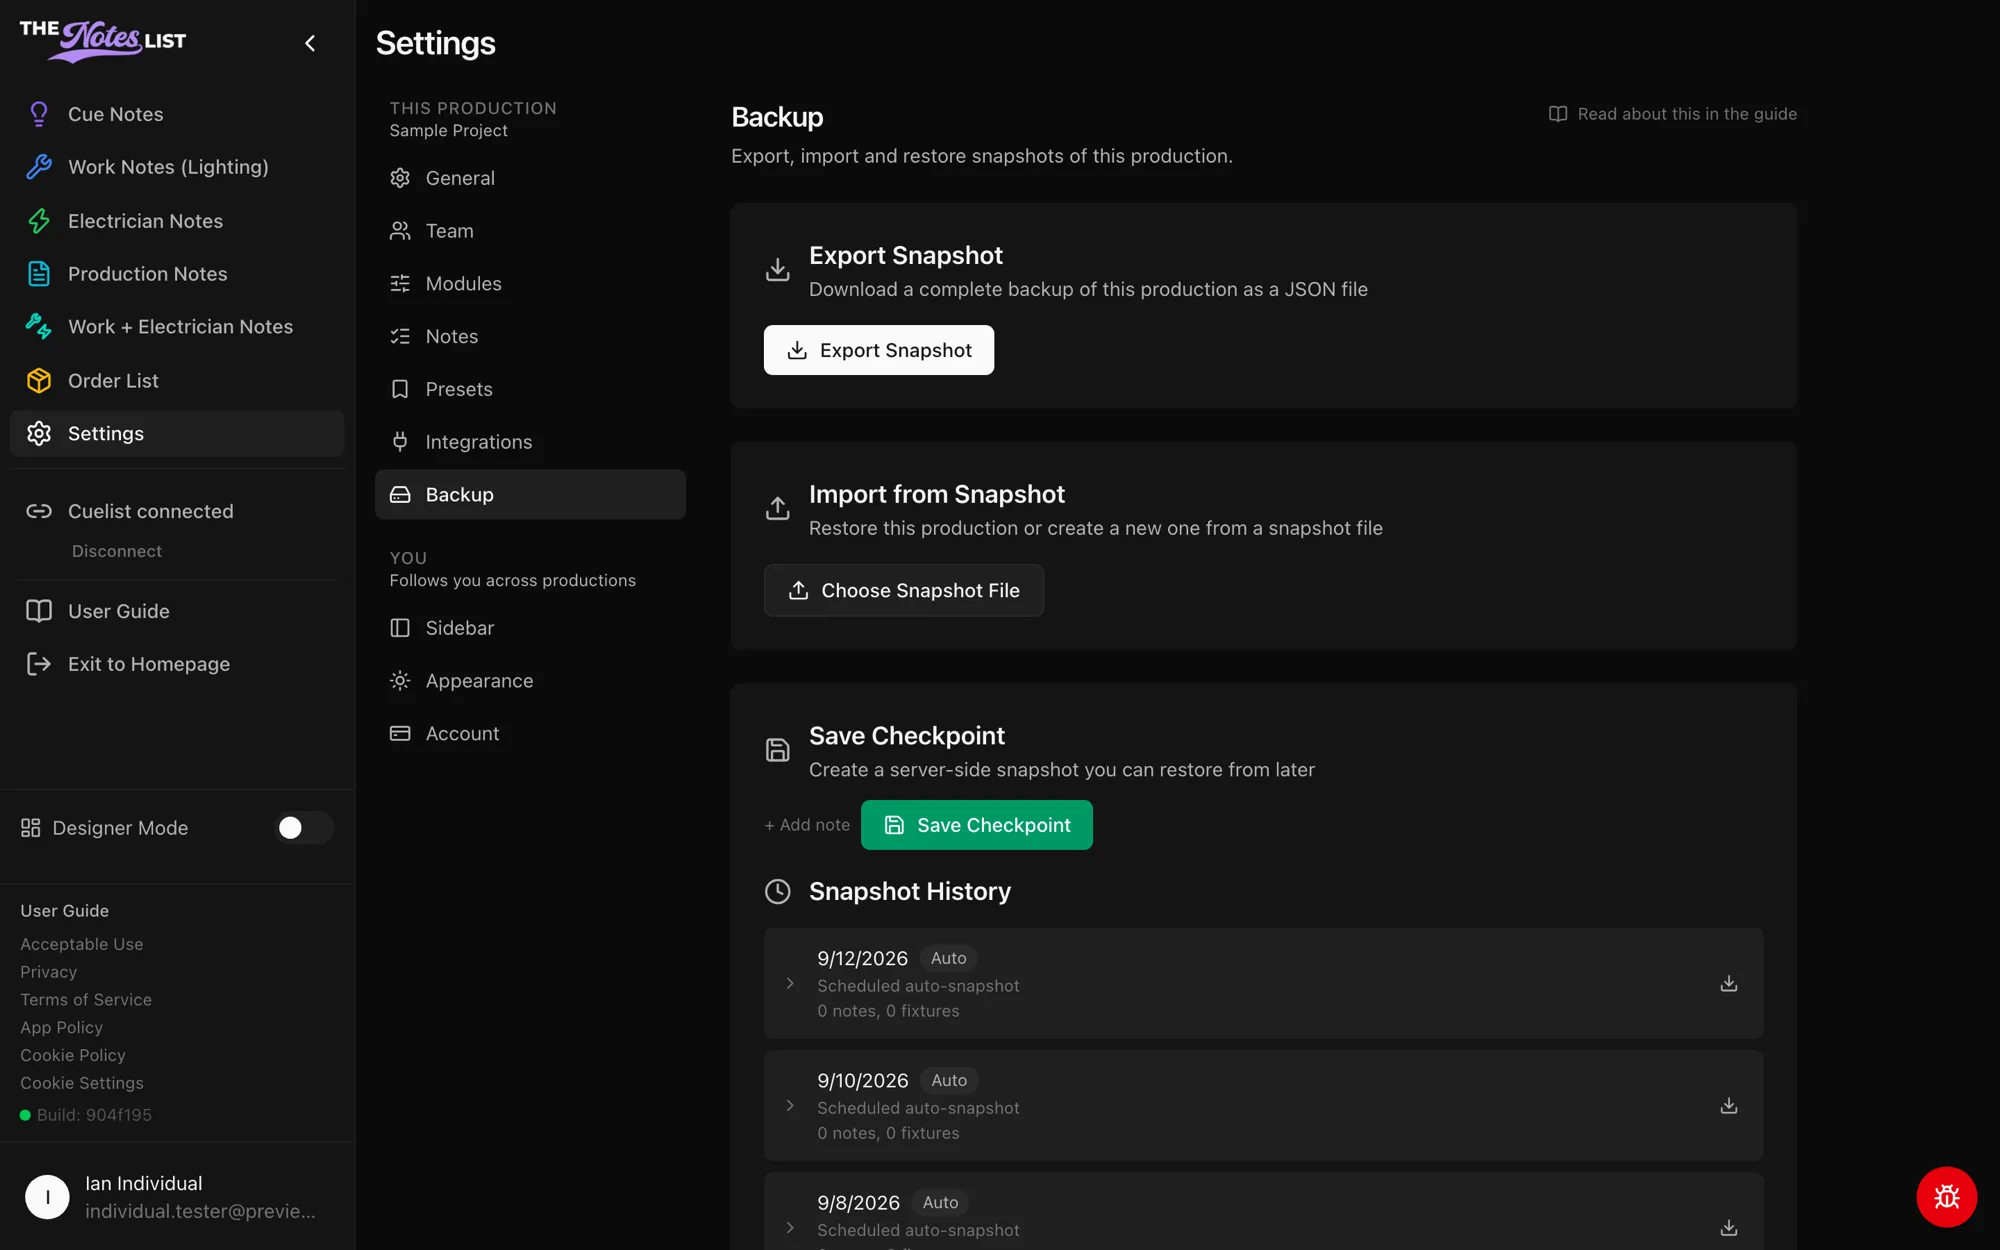Open the Privacy link
2000x1250 pixels.
(48, 972)
